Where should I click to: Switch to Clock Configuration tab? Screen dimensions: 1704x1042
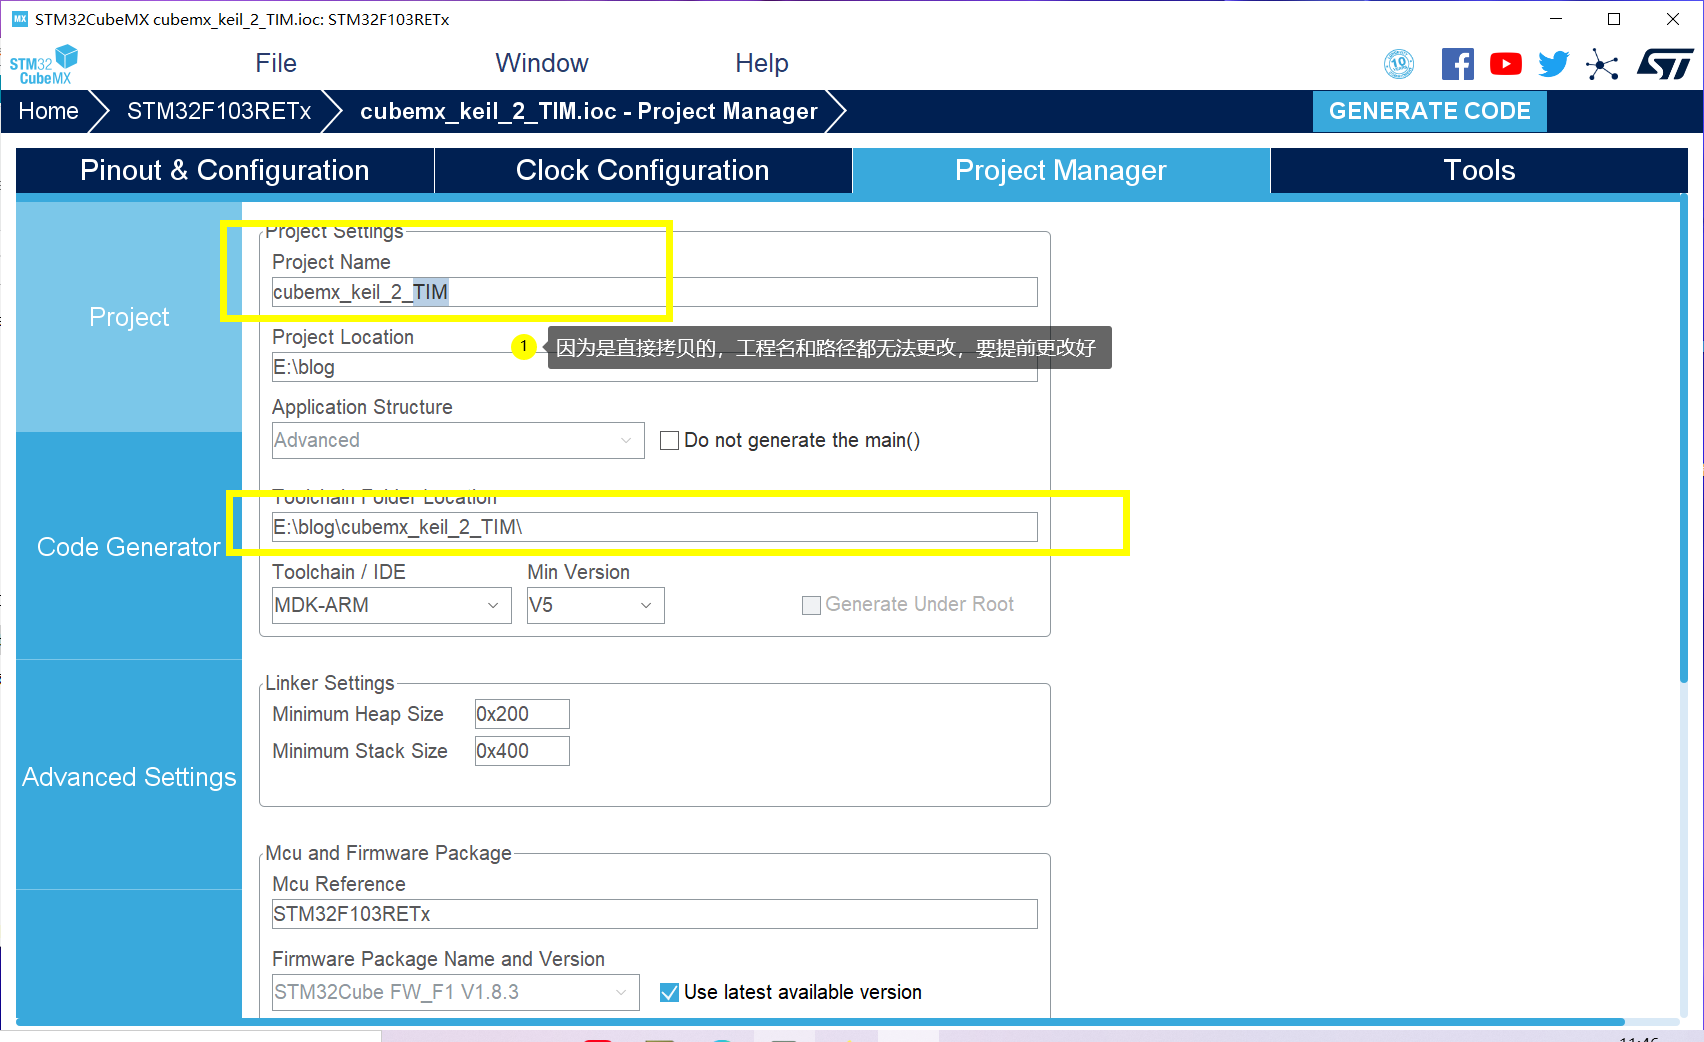click(x=643, y=170)
